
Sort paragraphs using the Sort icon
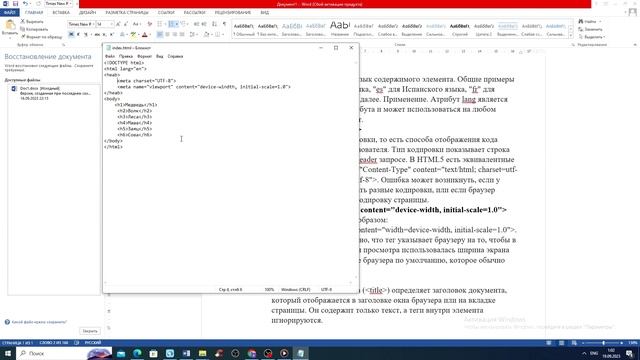(x=214, y=24)
